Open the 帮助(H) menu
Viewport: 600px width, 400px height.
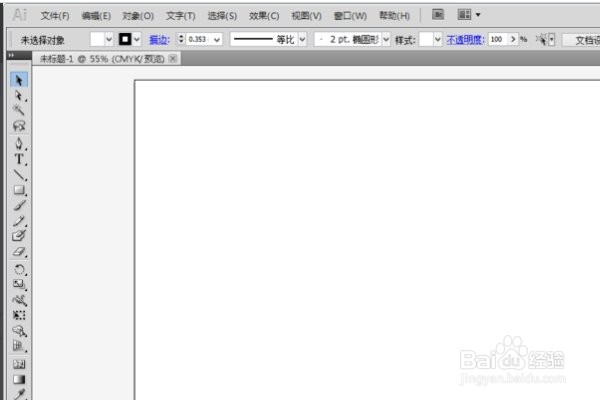click(394, 16)
